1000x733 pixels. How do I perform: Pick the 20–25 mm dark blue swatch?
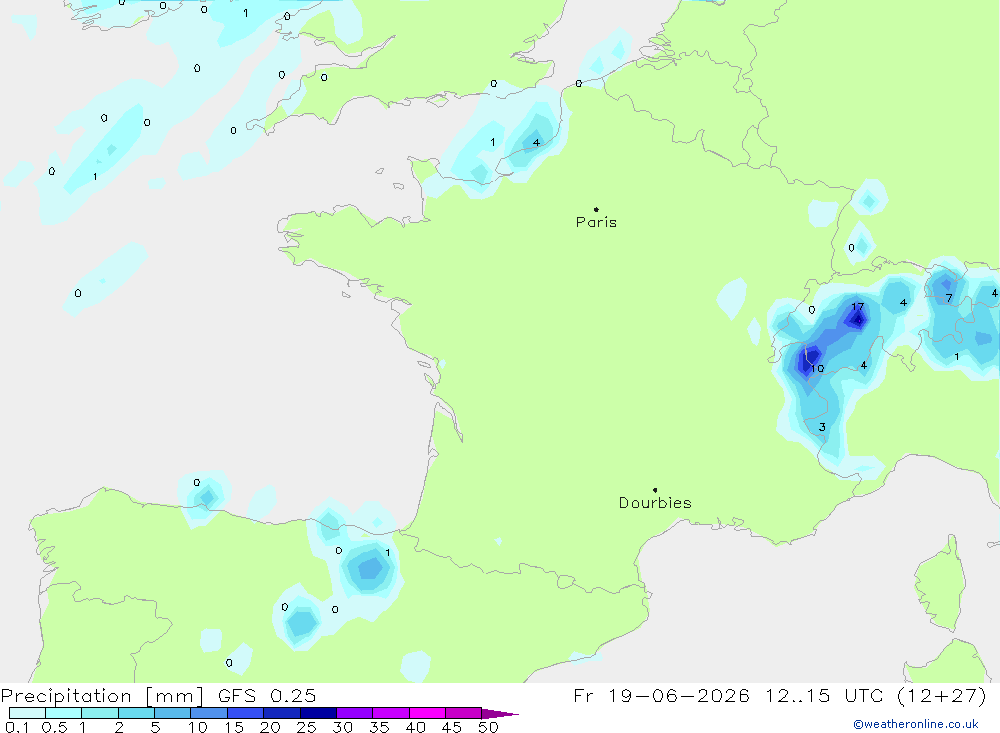[282, 713]
